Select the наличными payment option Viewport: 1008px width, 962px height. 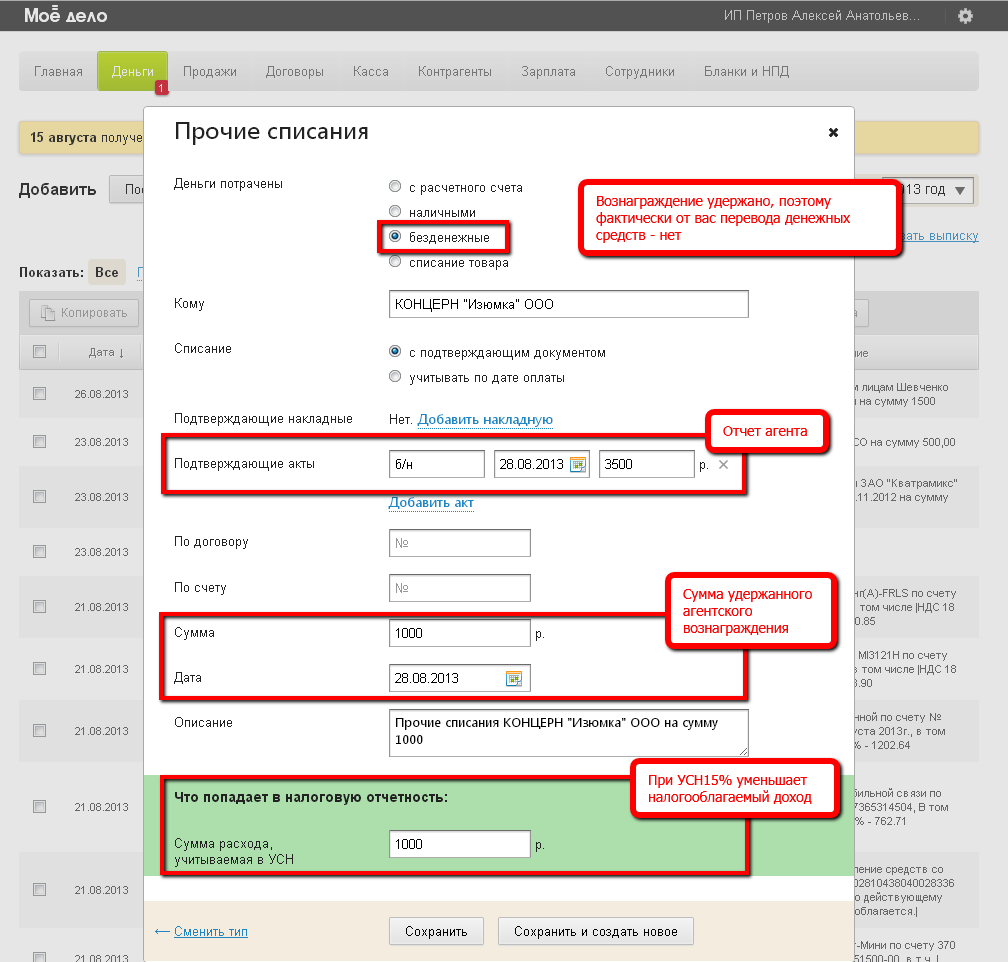[395, 212]
